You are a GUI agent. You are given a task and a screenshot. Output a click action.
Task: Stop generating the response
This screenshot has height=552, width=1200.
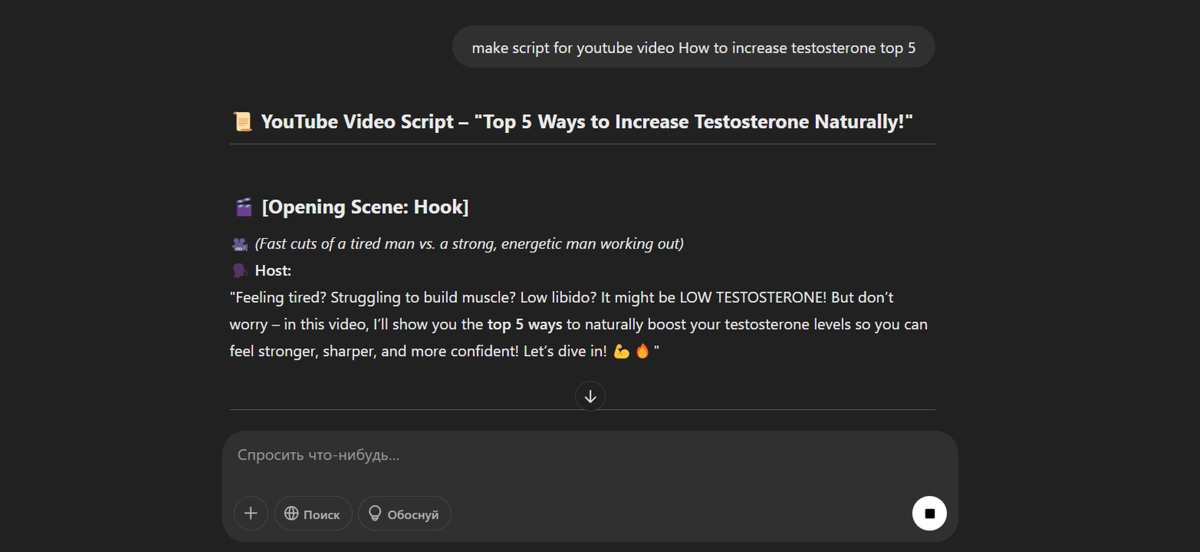tap(929, 513)
